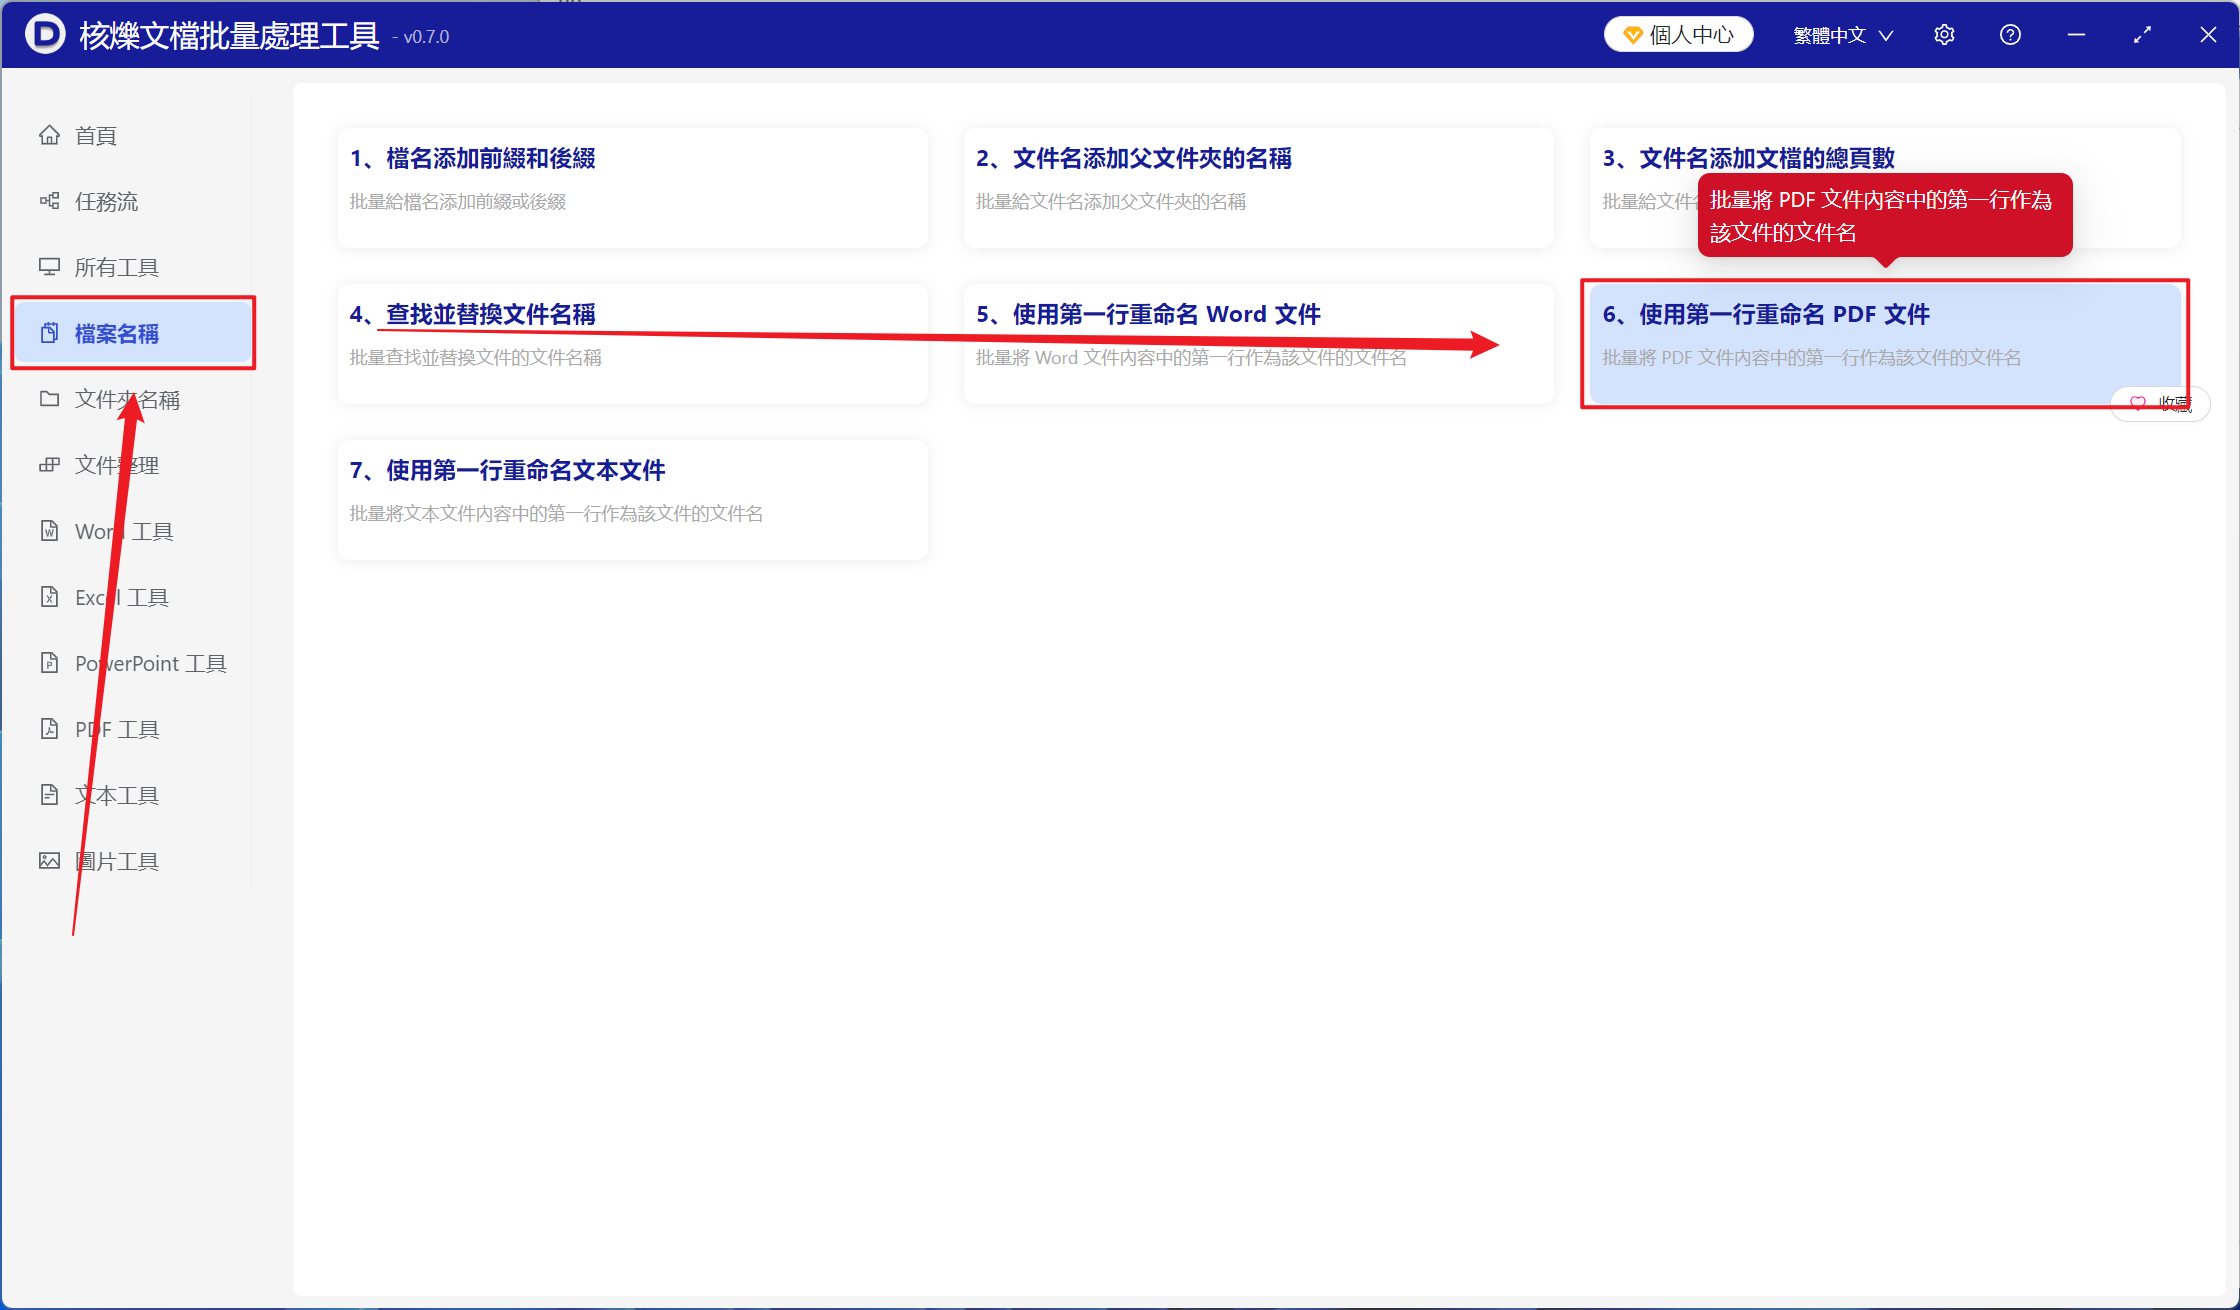The width and height of the screenshot is (2240, 1310).
Task: Click the folder icon beside 文件夾名稱
Action: click(49, 399)
